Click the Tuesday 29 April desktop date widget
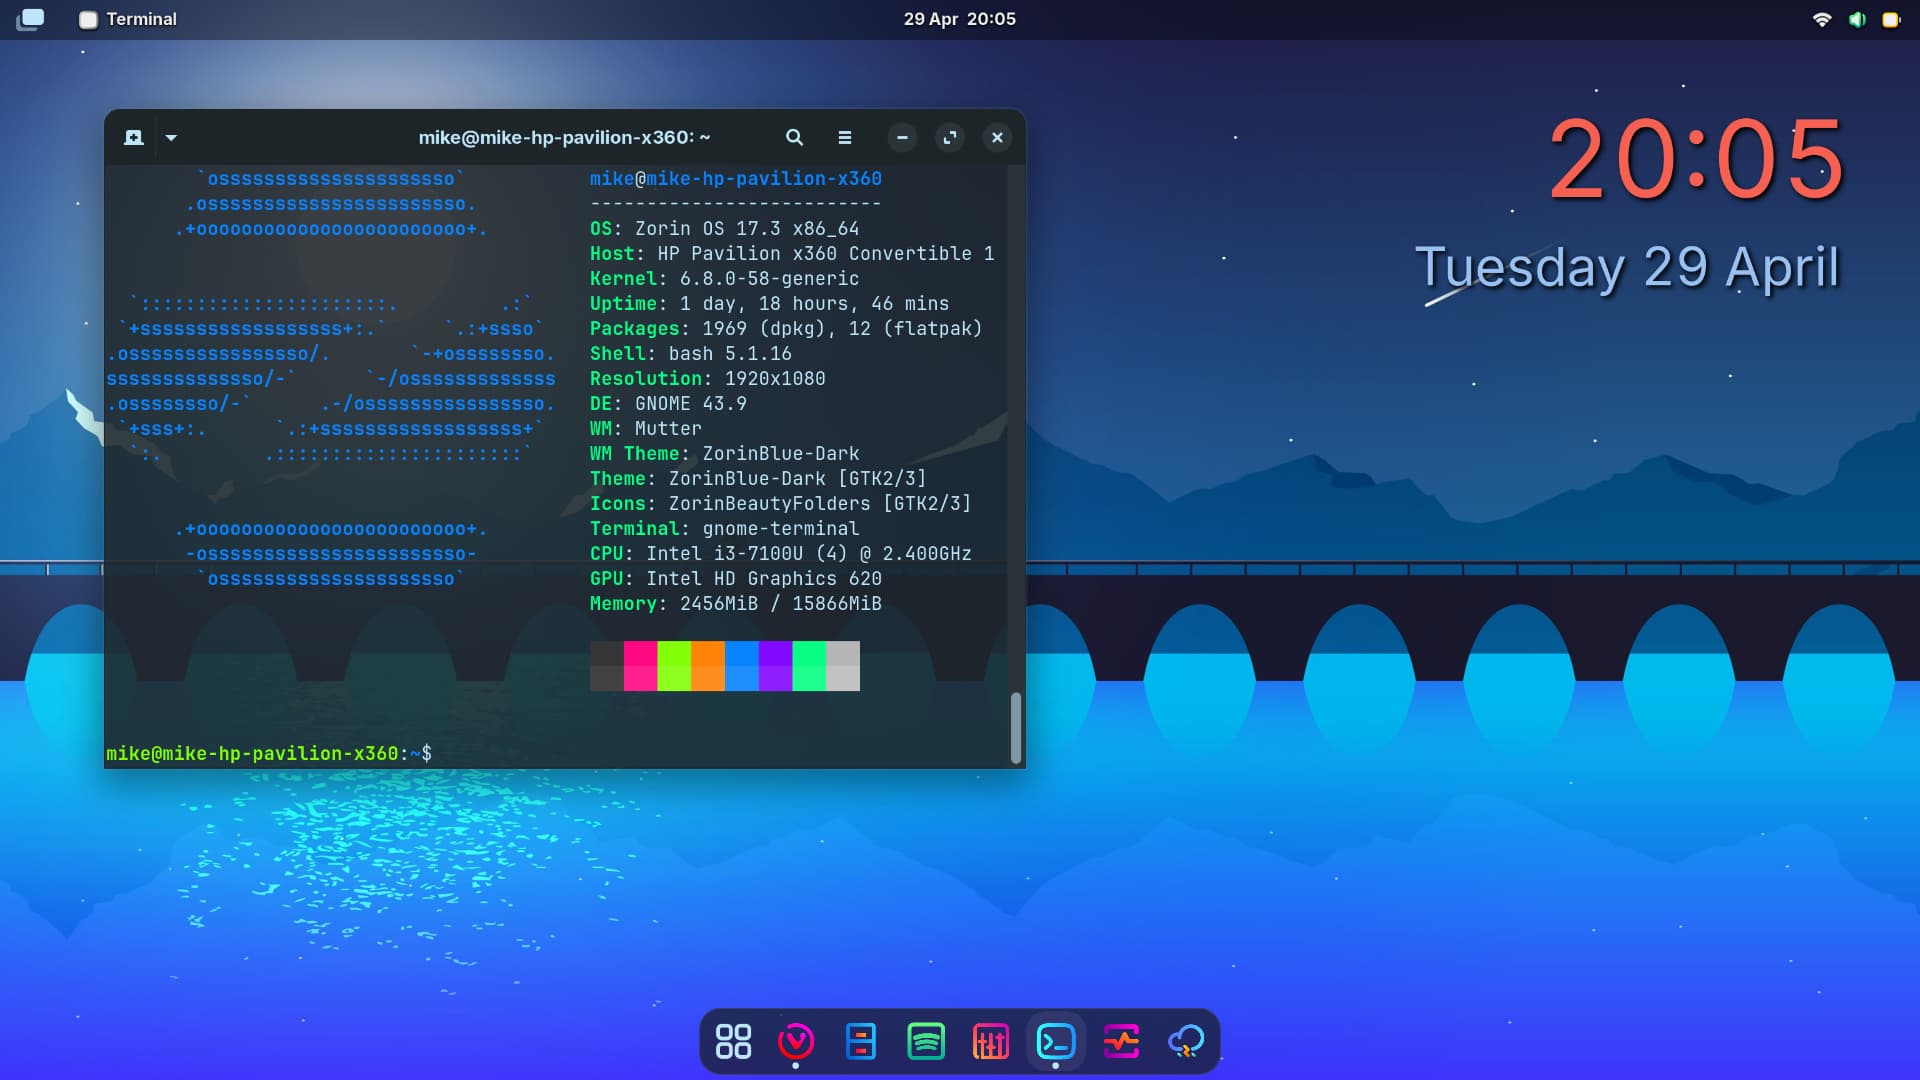 pyautogui.click(x=1627, y=267)
